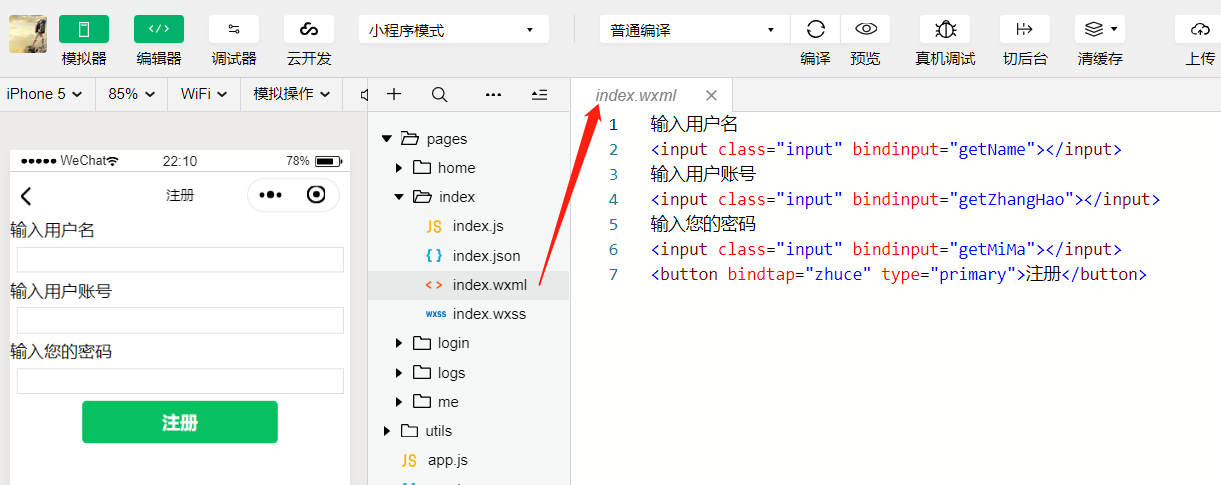1221x485 pixels.
Task: Expand the login folder
Action: 399,343
